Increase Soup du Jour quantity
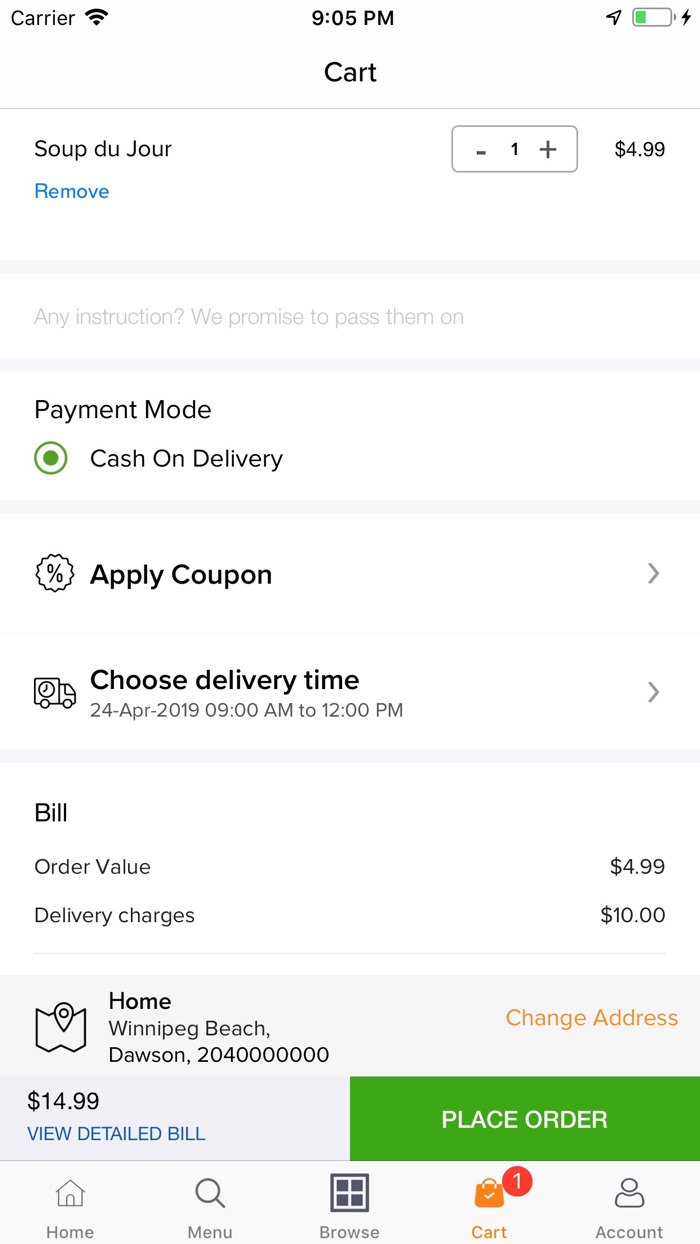Viewport: 700px width, 1244px height. pyautogui.click(x=548, y=150)
